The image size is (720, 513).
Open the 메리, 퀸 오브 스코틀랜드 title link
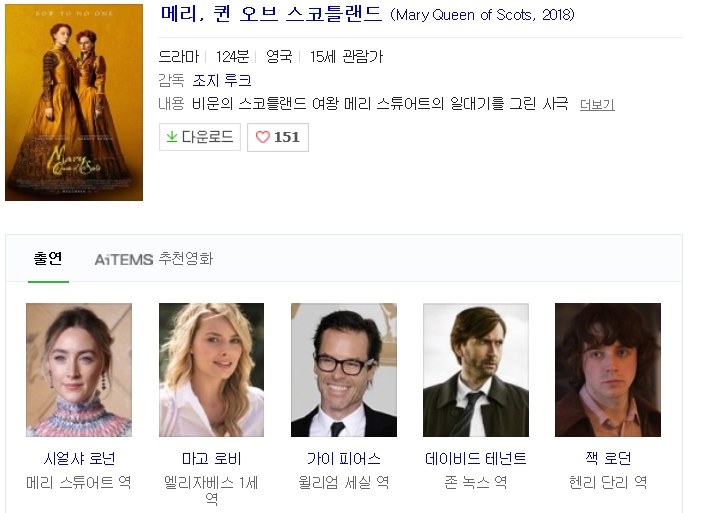271,15
